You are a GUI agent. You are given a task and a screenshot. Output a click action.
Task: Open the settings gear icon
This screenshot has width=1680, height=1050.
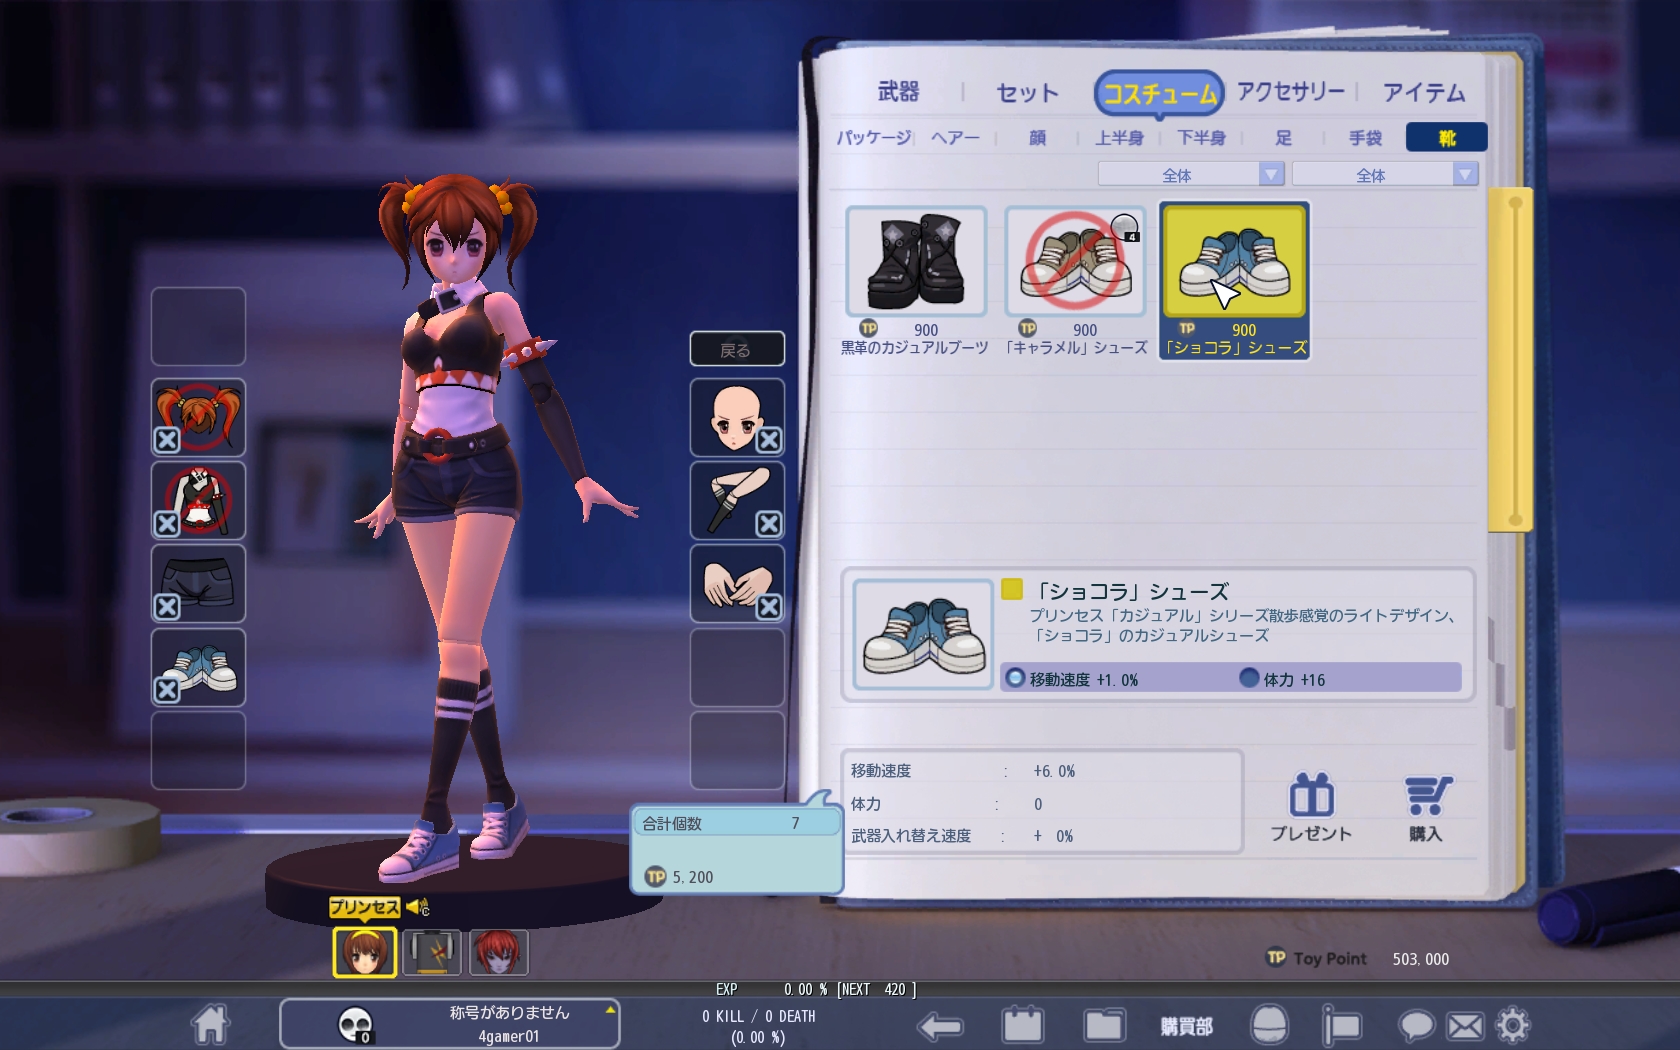[1512, 1025]
